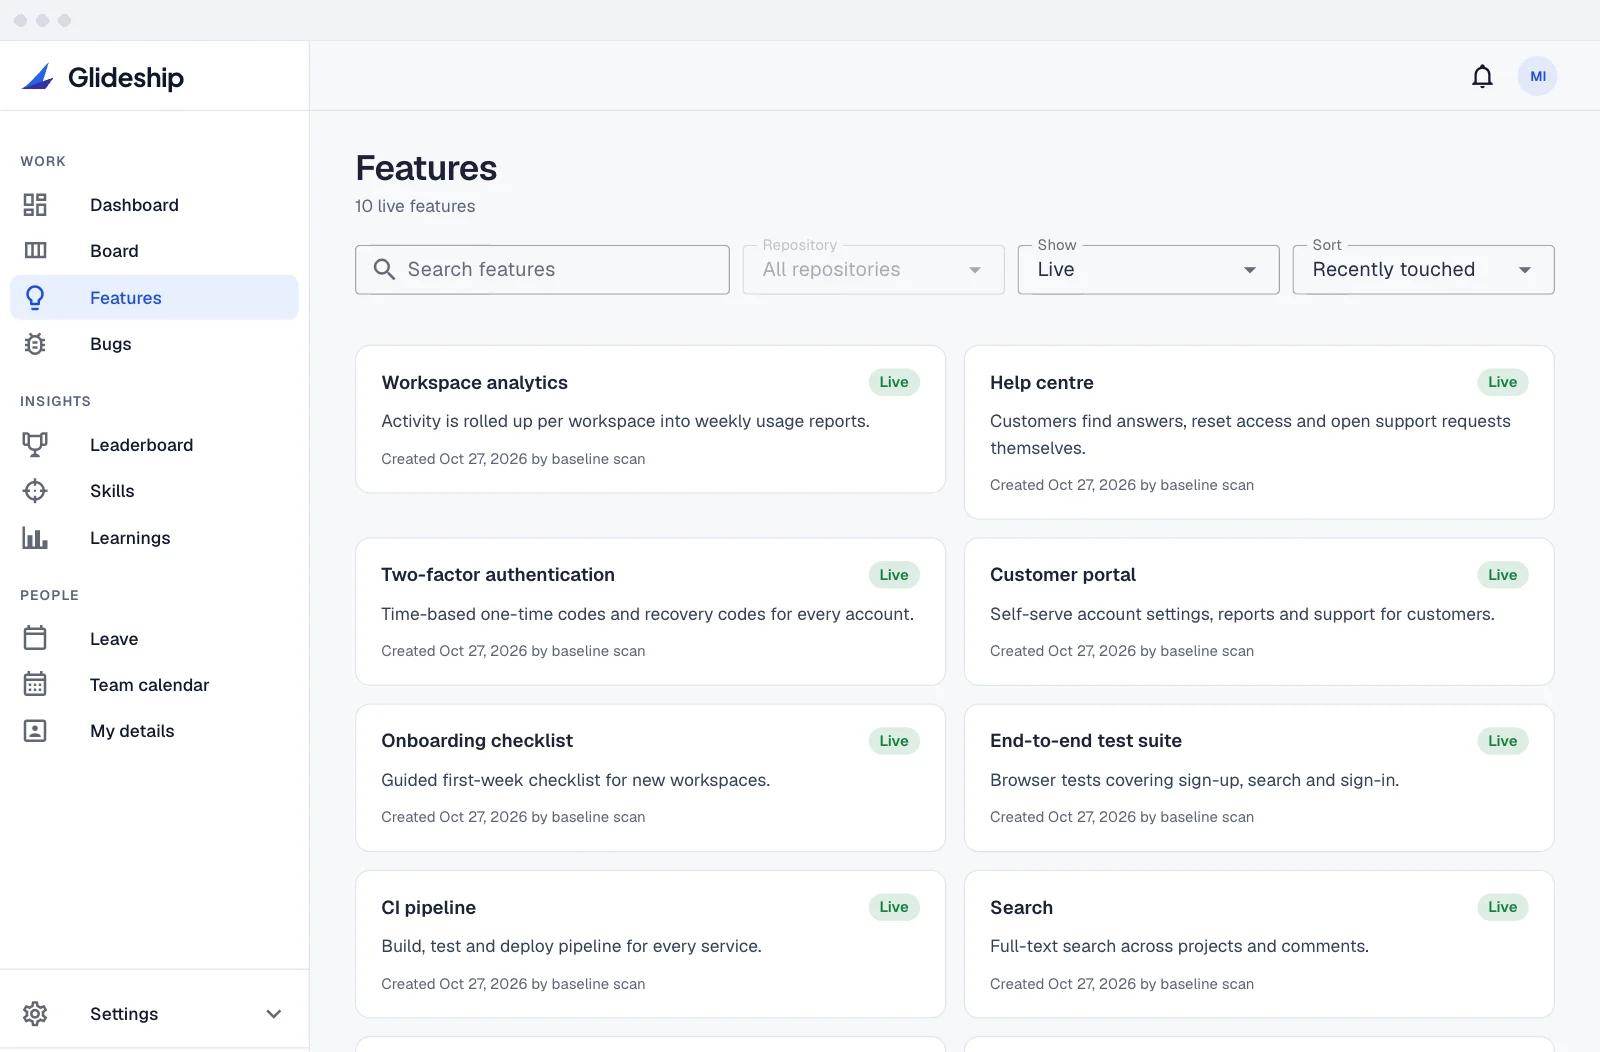Open the Board page
The height and width of the screenshot is (1052, 1600).
(x=154, y=251)
